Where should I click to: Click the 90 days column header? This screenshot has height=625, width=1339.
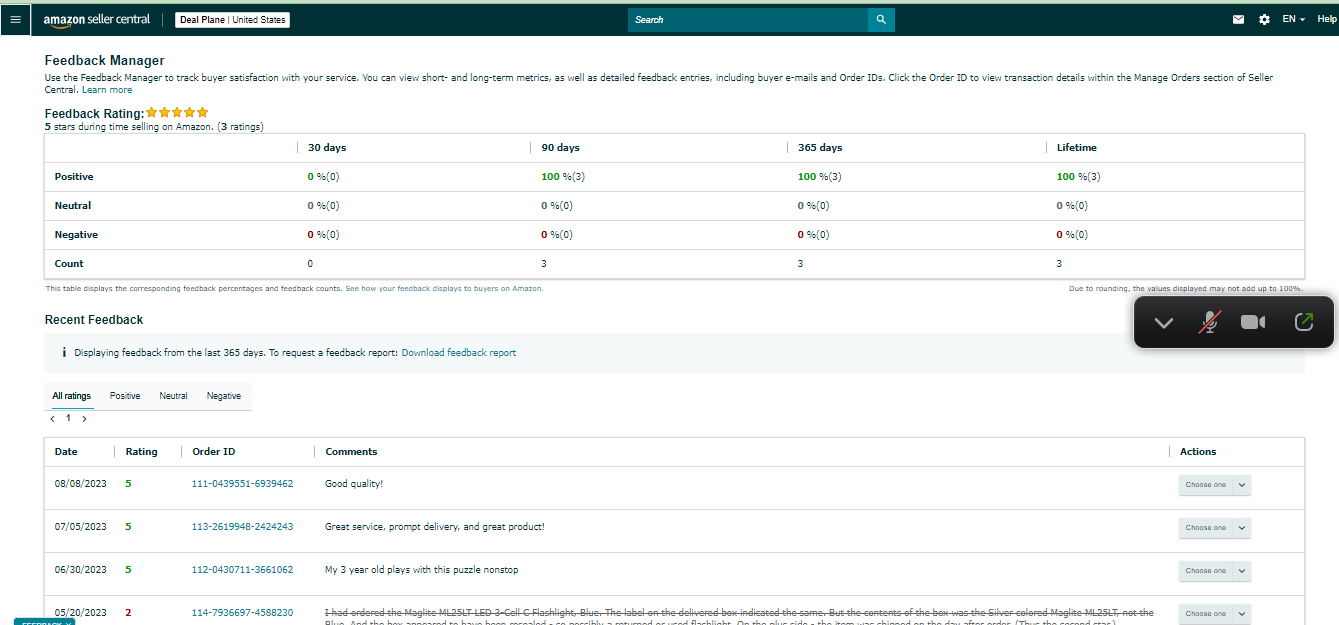tap(560, 148)
